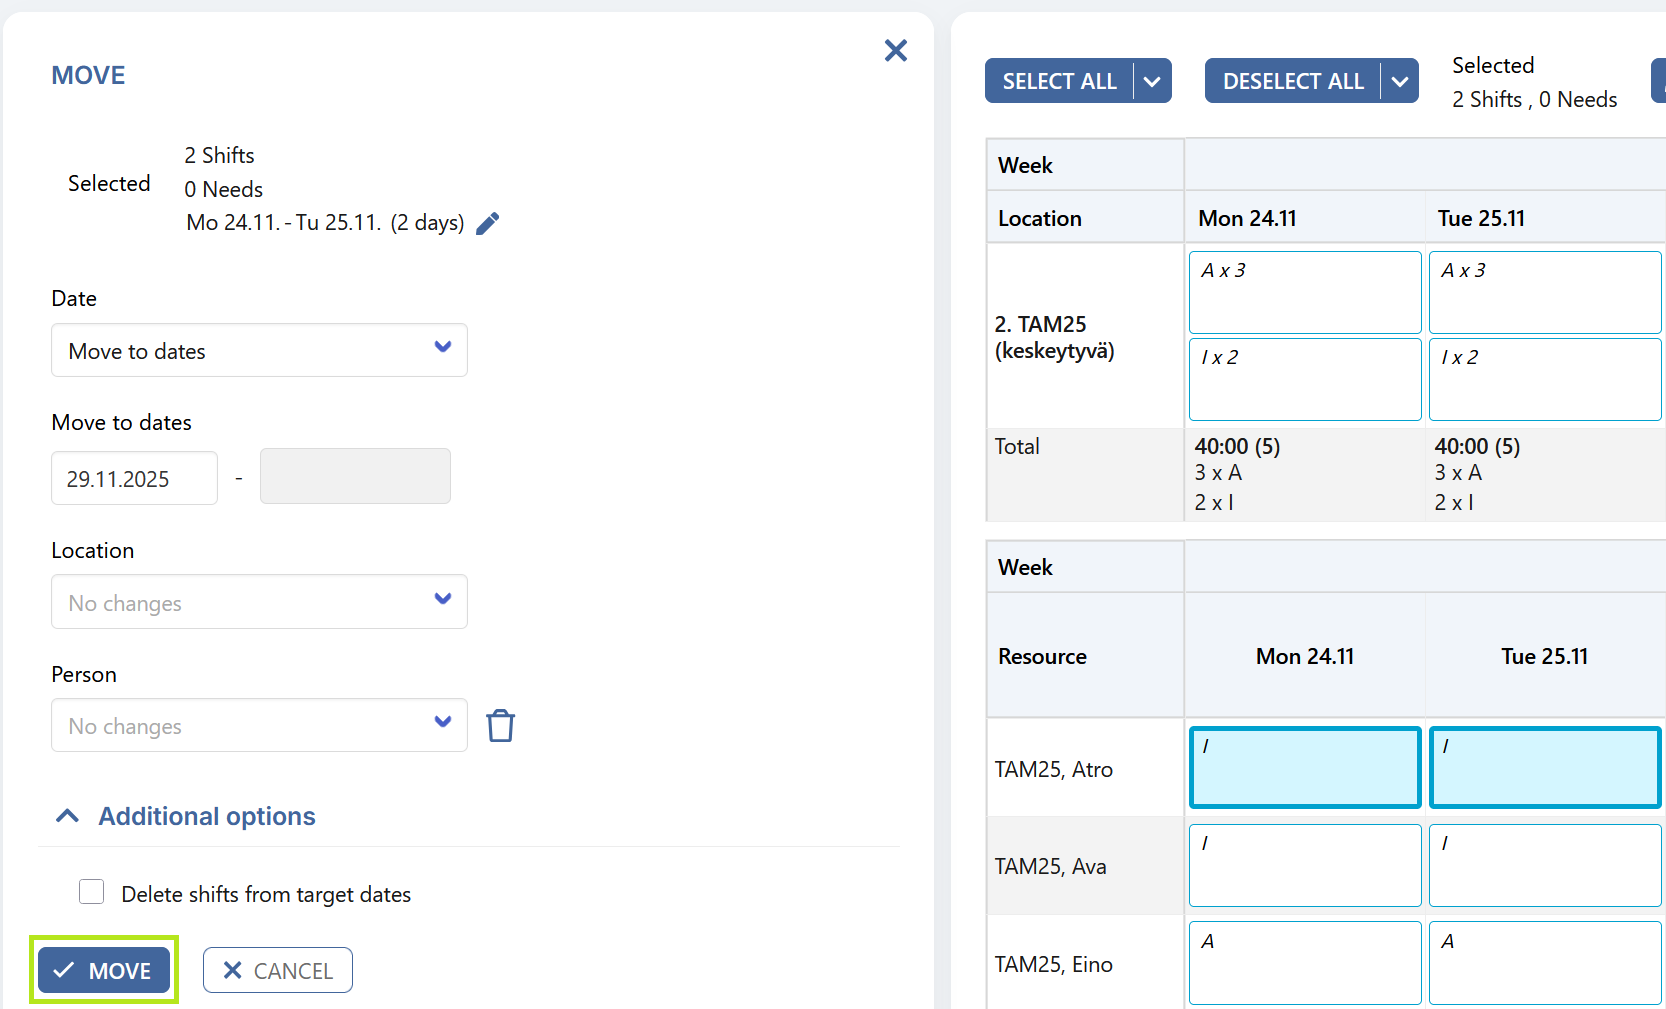
Task: Close the Move panel with X
Action: click(x=896, y=50)
